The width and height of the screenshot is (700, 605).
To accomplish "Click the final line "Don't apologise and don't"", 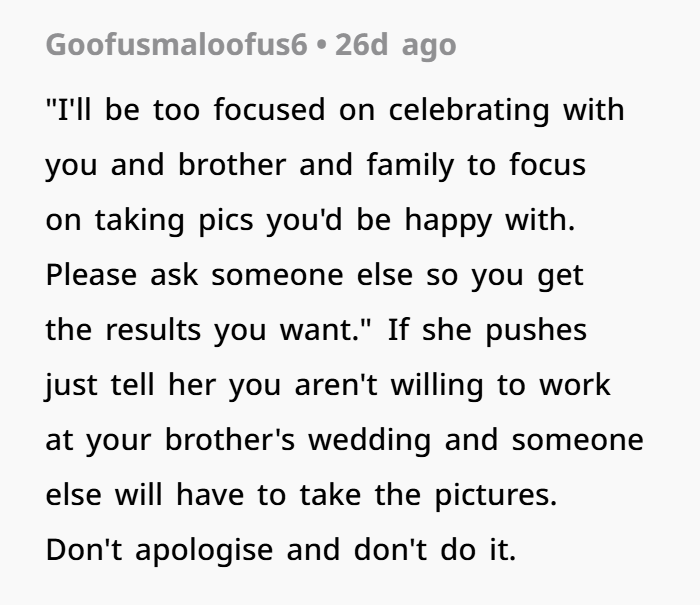I will coord(280,550).
